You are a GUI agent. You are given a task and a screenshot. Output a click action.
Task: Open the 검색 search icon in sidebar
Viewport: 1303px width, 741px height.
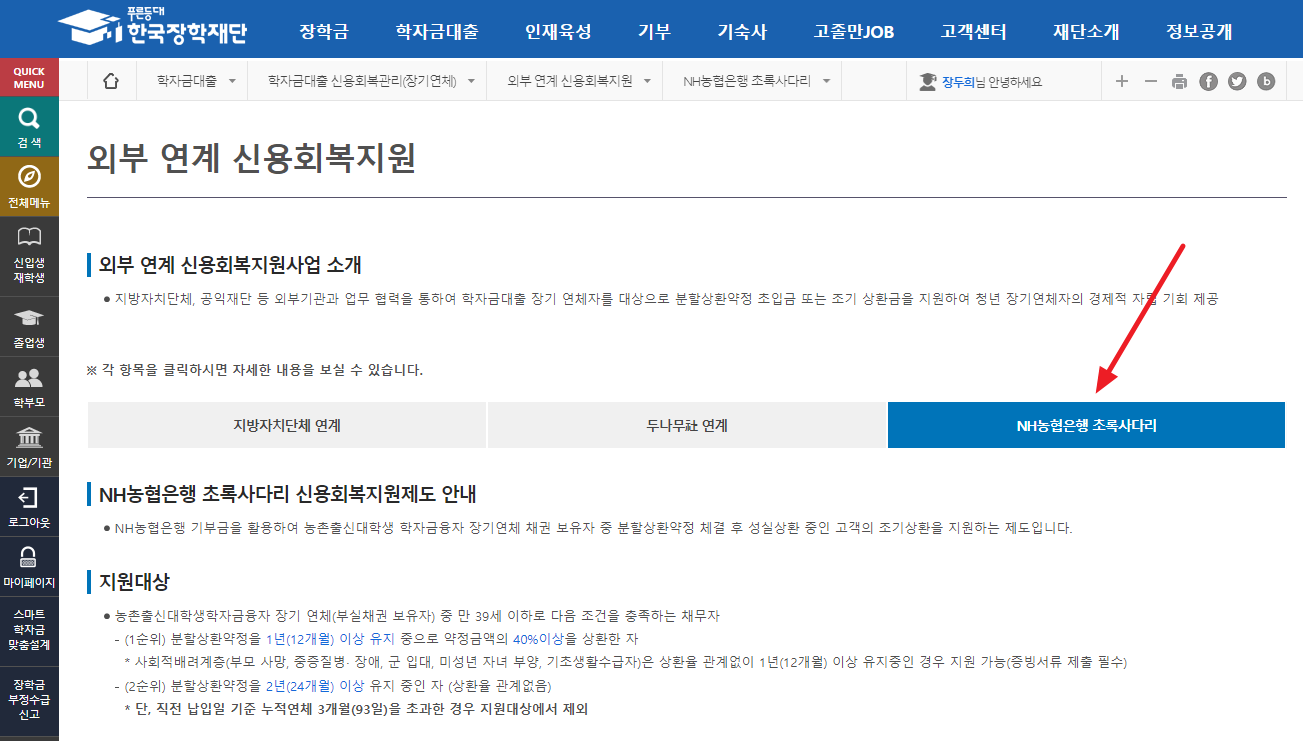point(29,127)
